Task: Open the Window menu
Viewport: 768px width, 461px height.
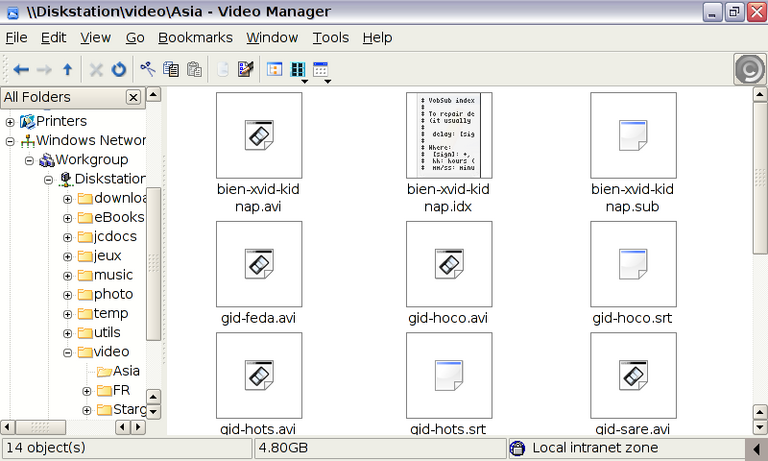Action: coord(272,38)
